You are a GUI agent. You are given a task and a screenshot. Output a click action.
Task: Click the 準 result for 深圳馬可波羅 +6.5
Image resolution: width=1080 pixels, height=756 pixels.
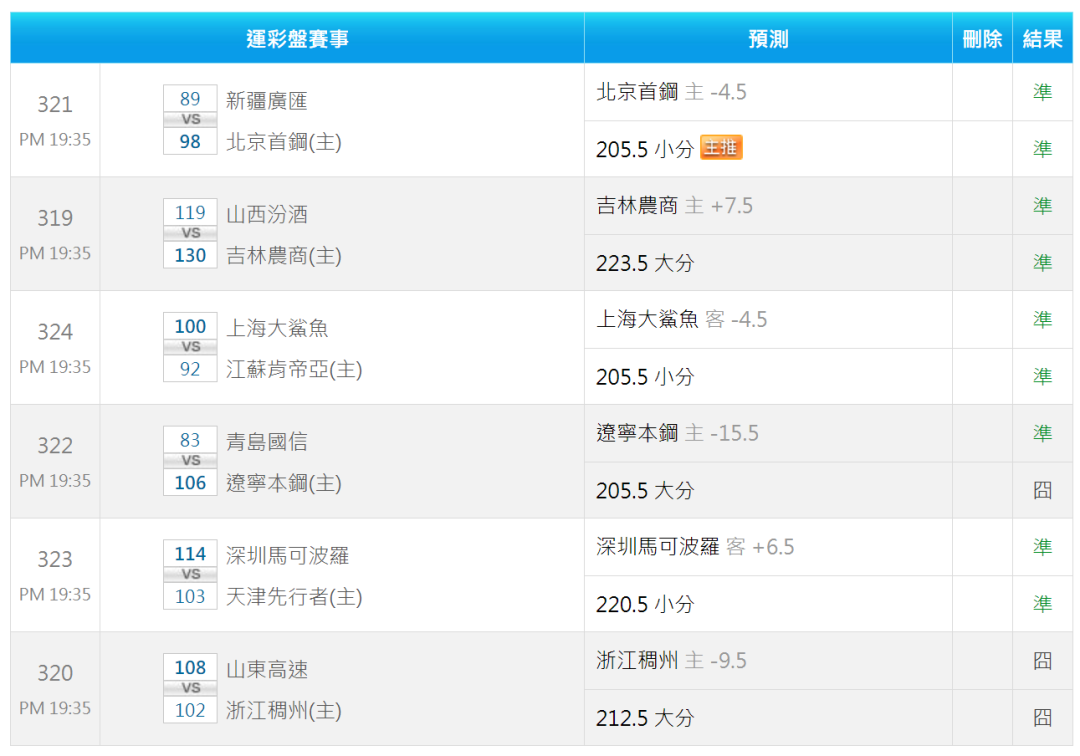1042,546
